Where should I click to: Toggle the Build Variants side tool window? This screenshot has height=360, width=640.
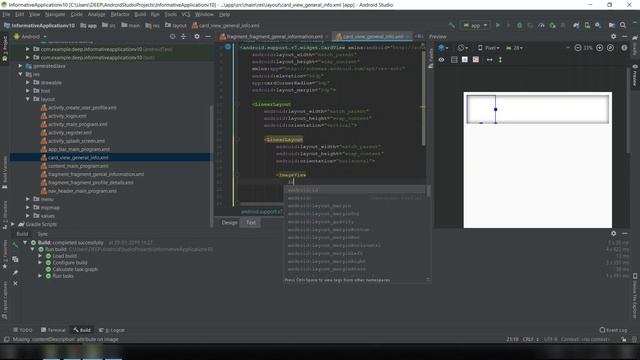coord(4,171)
